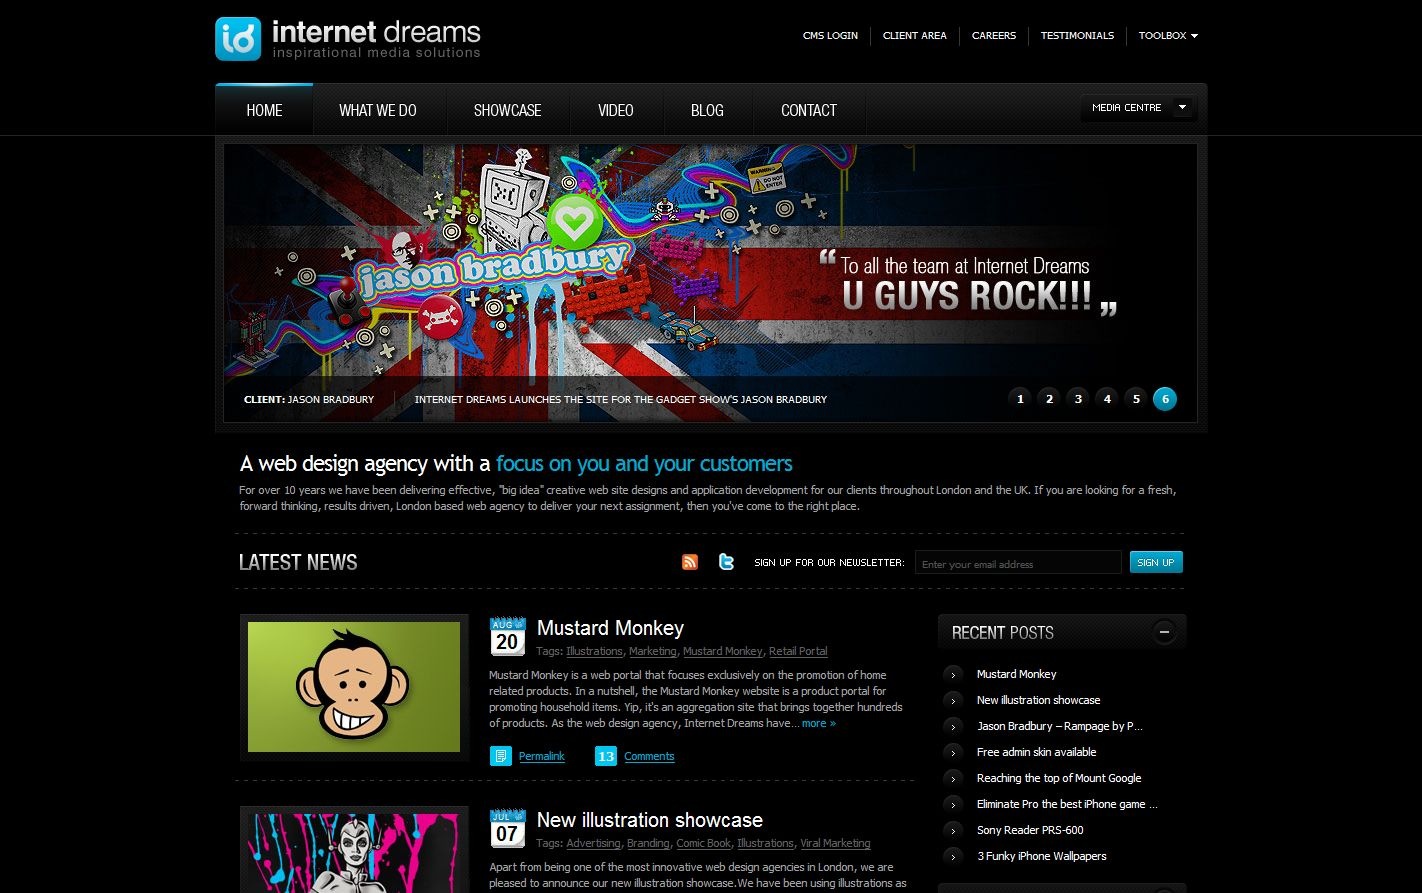The image size is (1422, 893).
Task: Click the arrow bullet beside Mustard Monkey recent post
Action: pyautogui.click(x=953, y=674)
